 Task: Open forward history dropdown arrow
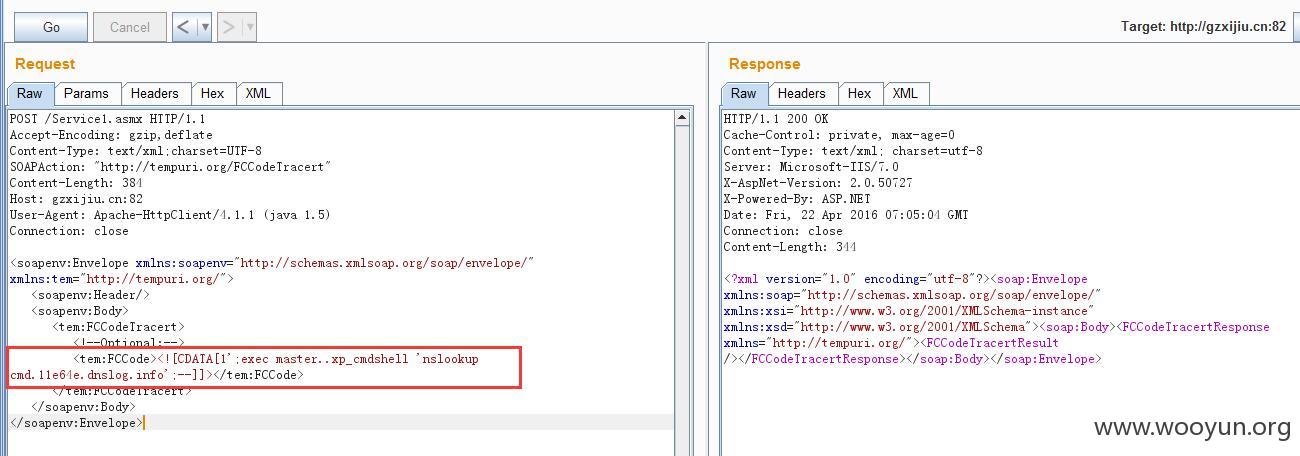pos(250,27)
